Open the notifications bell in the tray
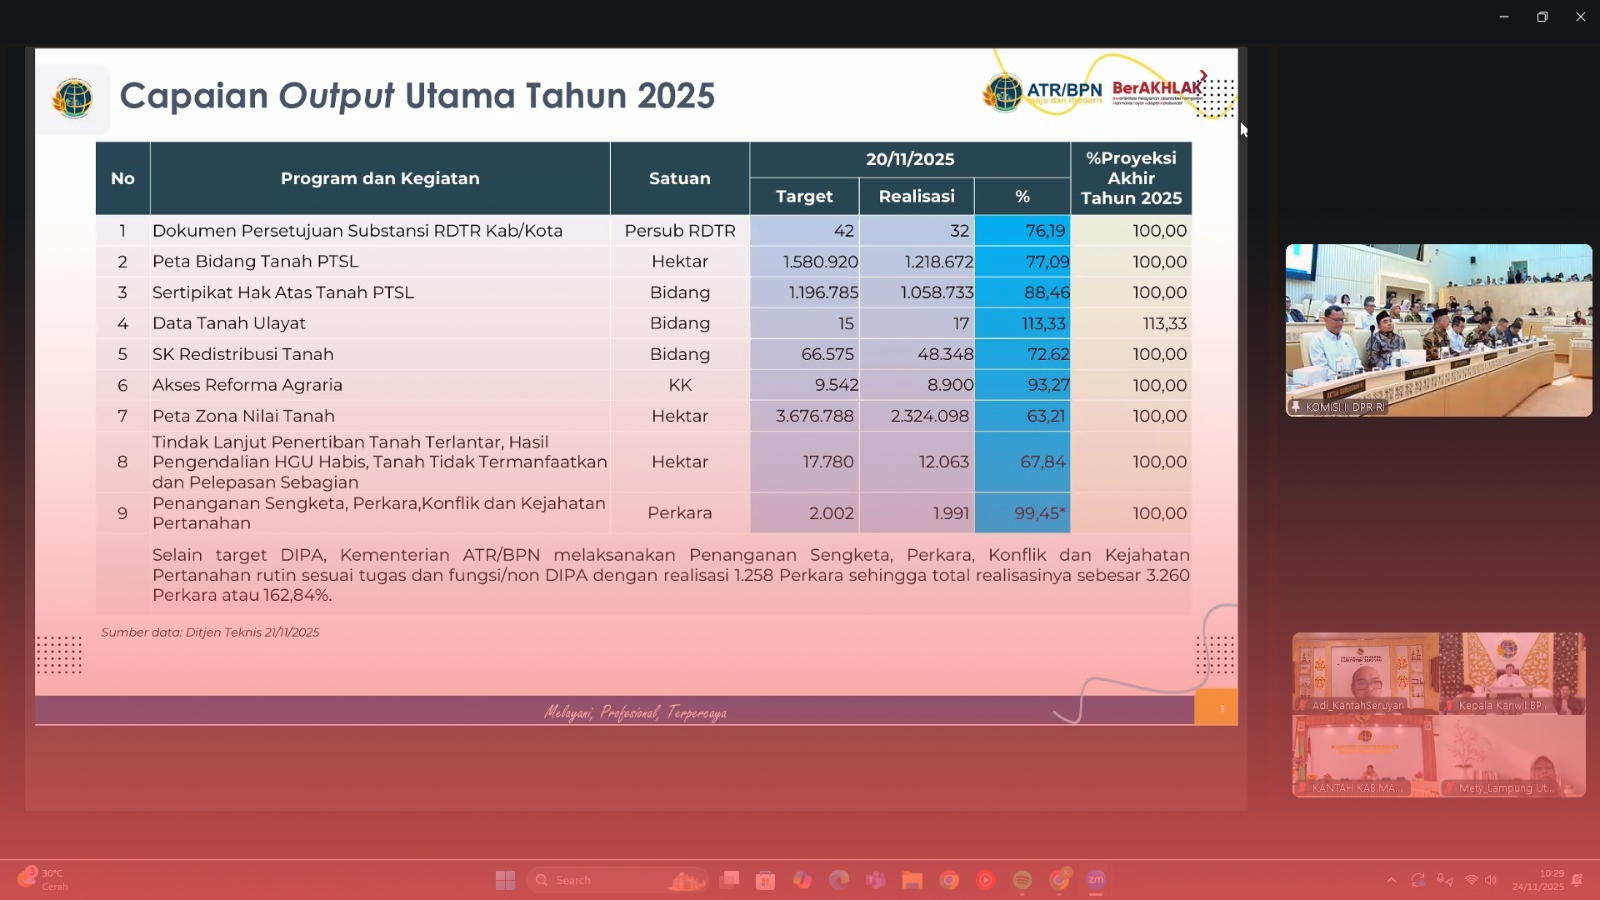This screenshot has height=900, width=1600. (1577, 880)
